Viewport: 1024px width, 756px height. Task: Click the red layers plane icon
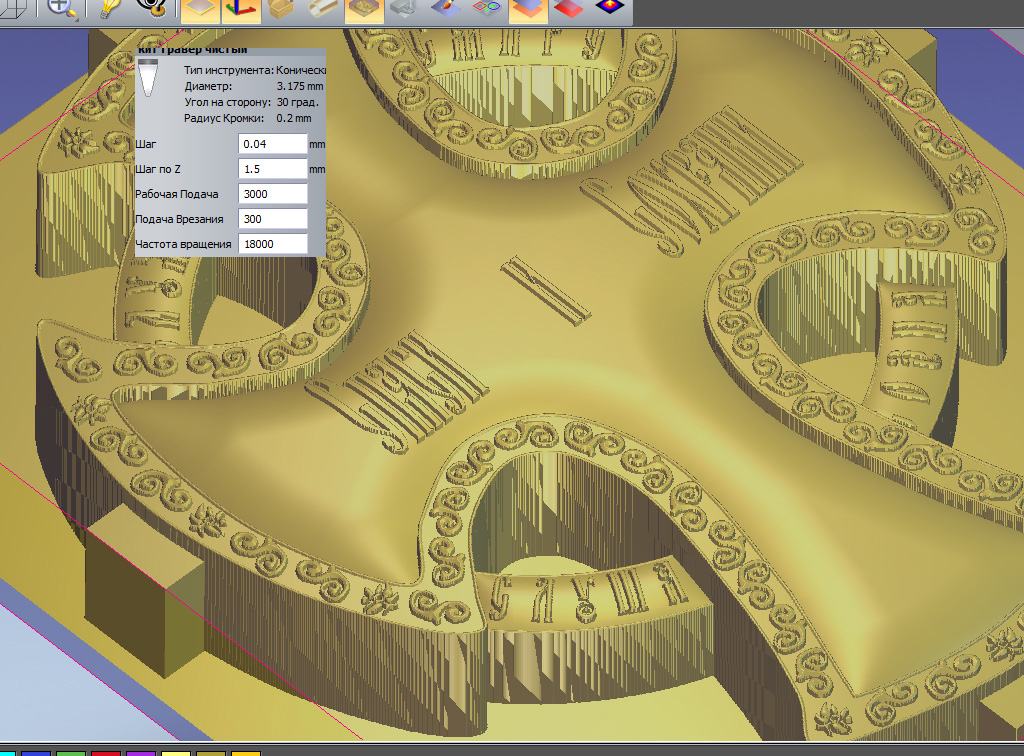568,8
